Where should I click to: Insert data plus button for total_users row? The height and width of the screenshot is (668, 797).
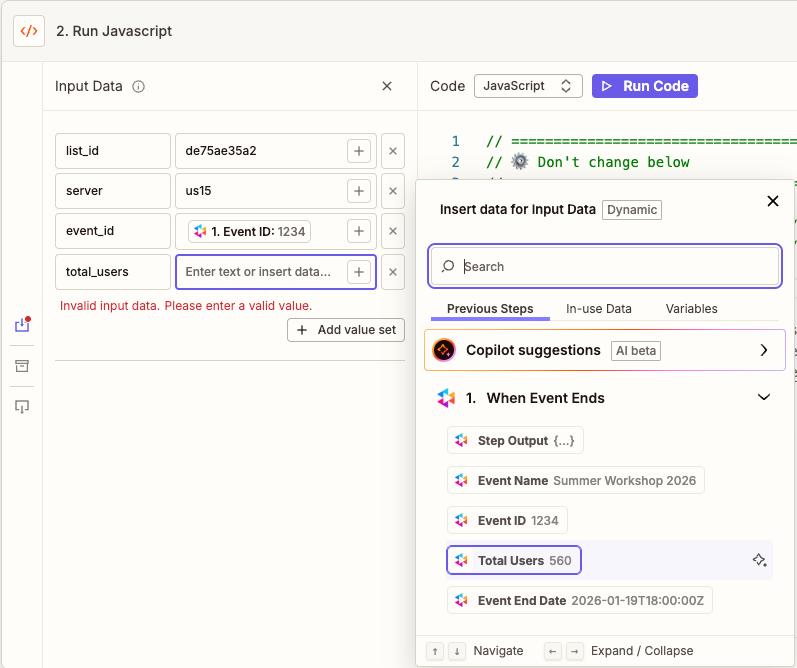[x=359, y=272]
